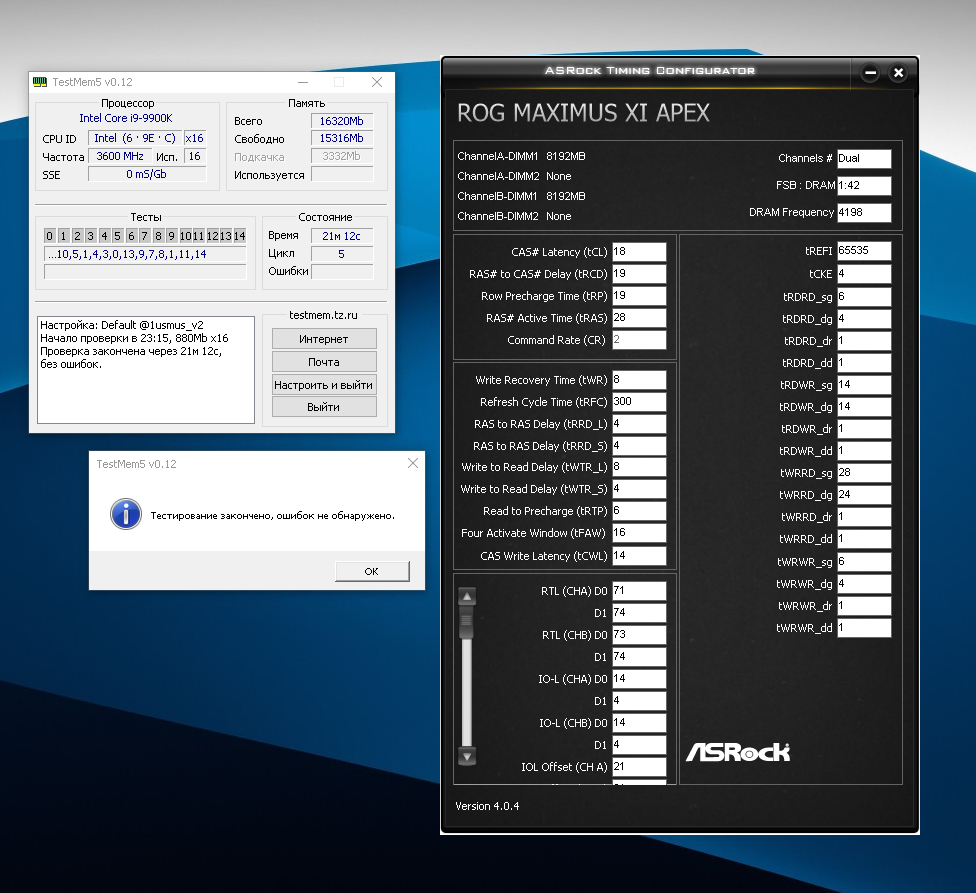Click the RTL panel scrollbar thumb
The height and width of the screenshot is (893, 976).
pos(466,622)
